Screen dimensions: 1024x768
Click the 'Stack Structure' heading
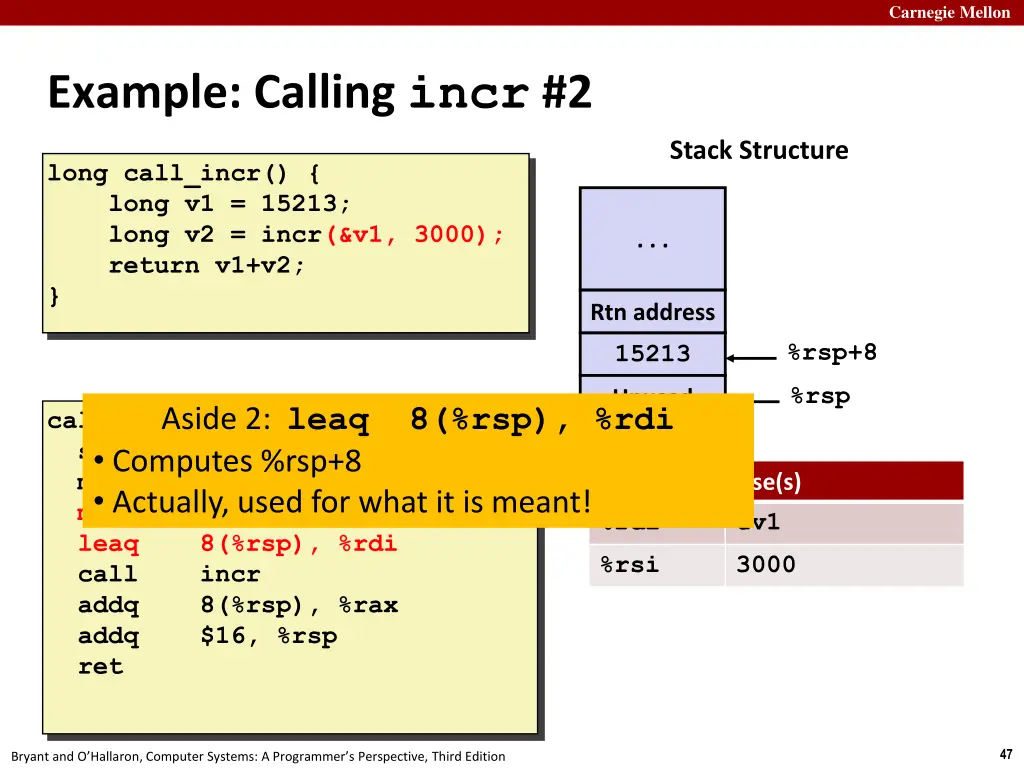pos(759,150)
